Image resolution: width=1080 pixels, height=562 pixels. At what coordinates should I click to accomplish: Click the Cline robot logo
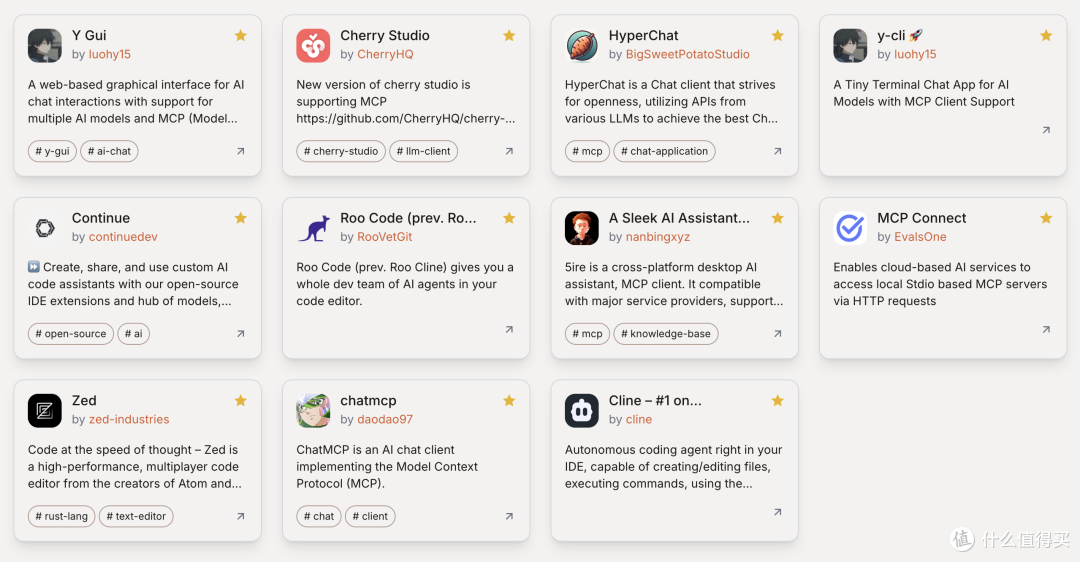coord(582,410)
